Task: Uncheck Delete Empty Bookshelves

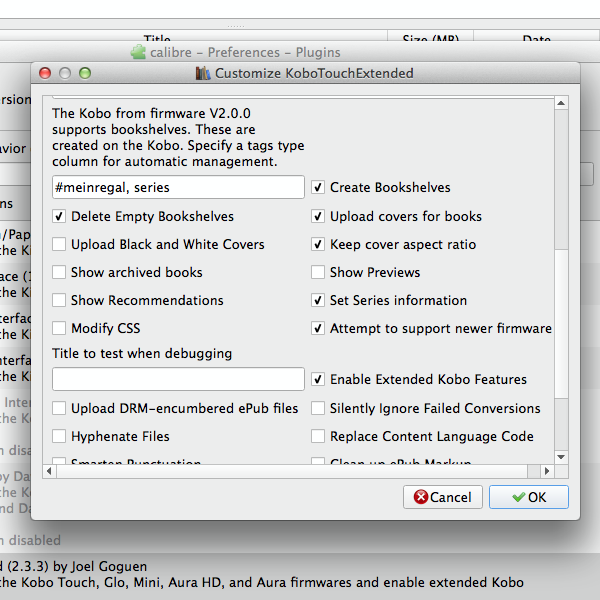Action: pyautogui.click(x=59, y=217)
